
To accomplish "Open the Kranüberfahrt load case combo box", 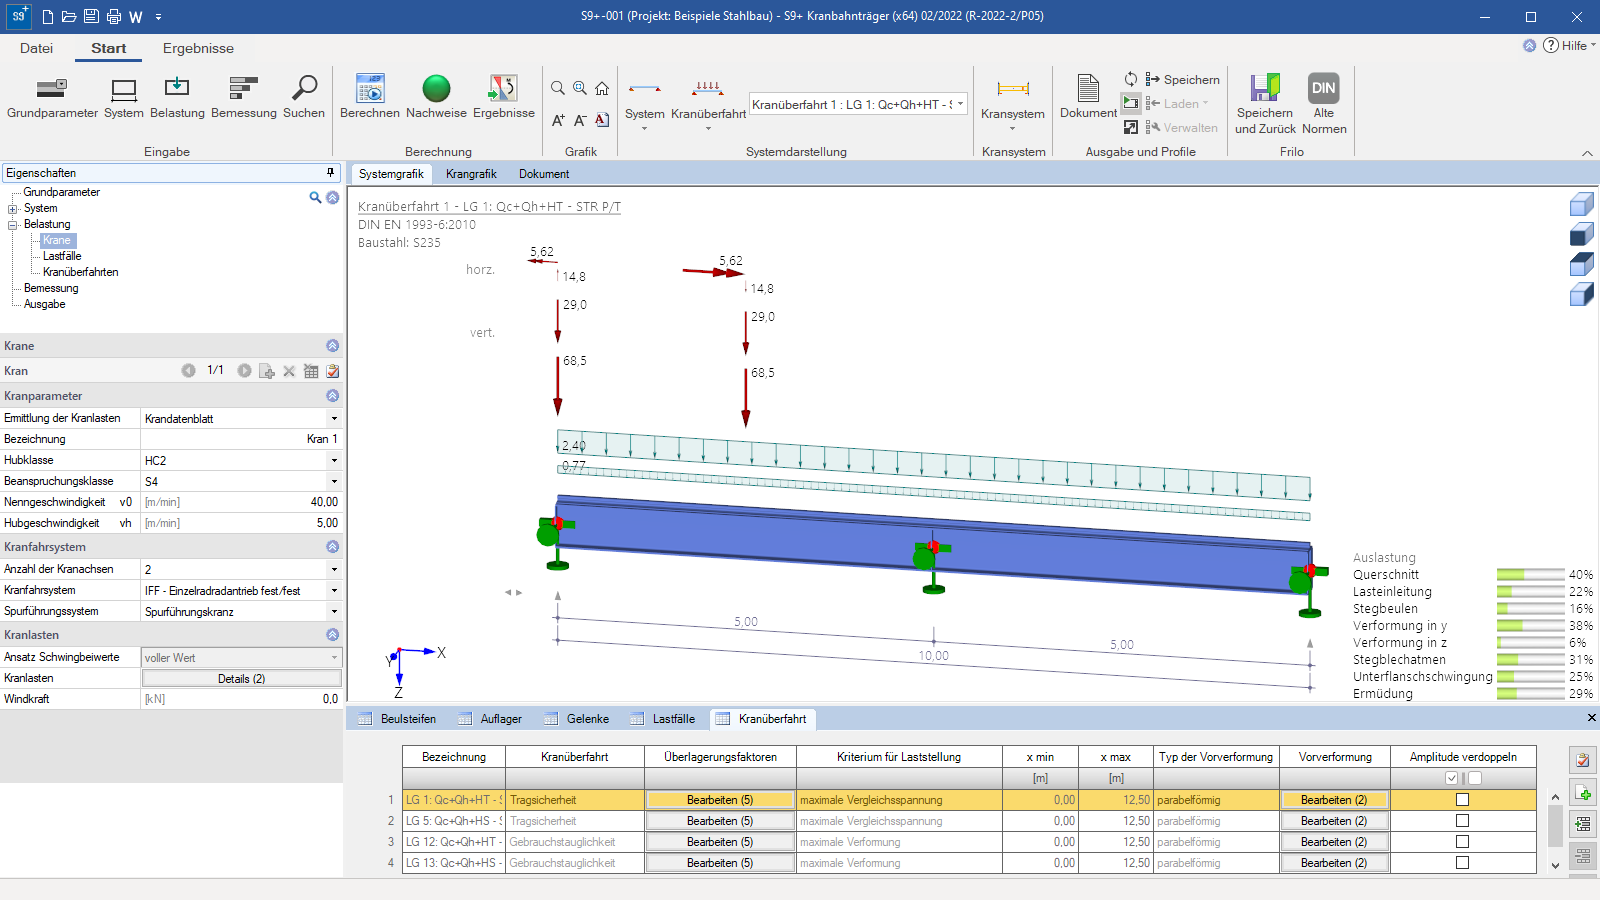I will coord(859,104).
